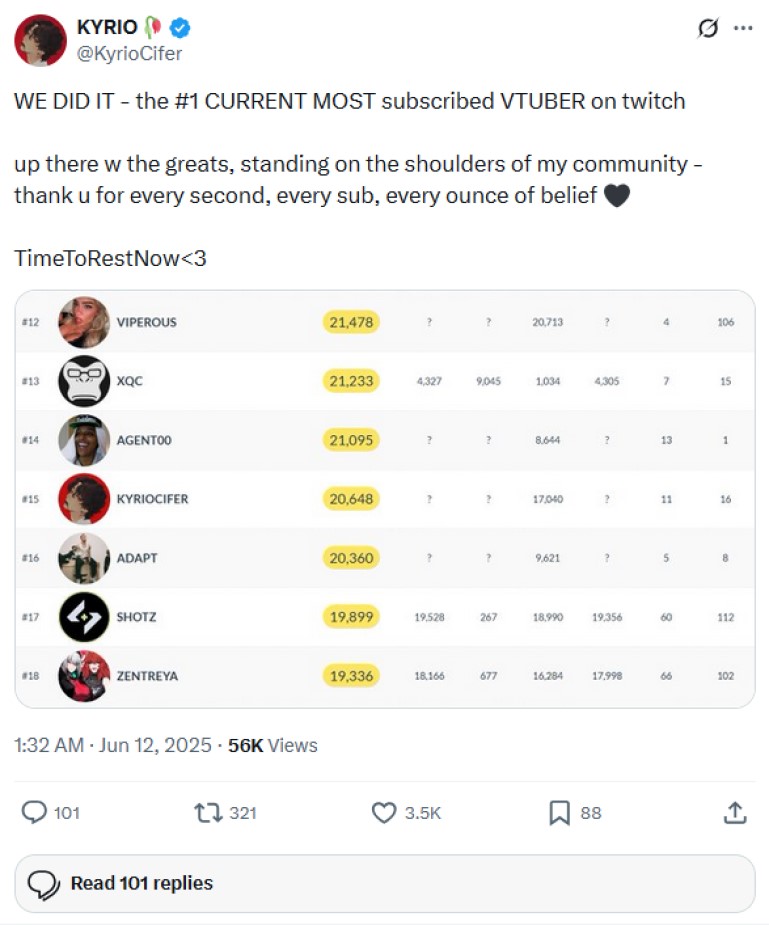Click the VIPEROUS avatar image
The image size is (769, 925).
click(x=84, y=322)
